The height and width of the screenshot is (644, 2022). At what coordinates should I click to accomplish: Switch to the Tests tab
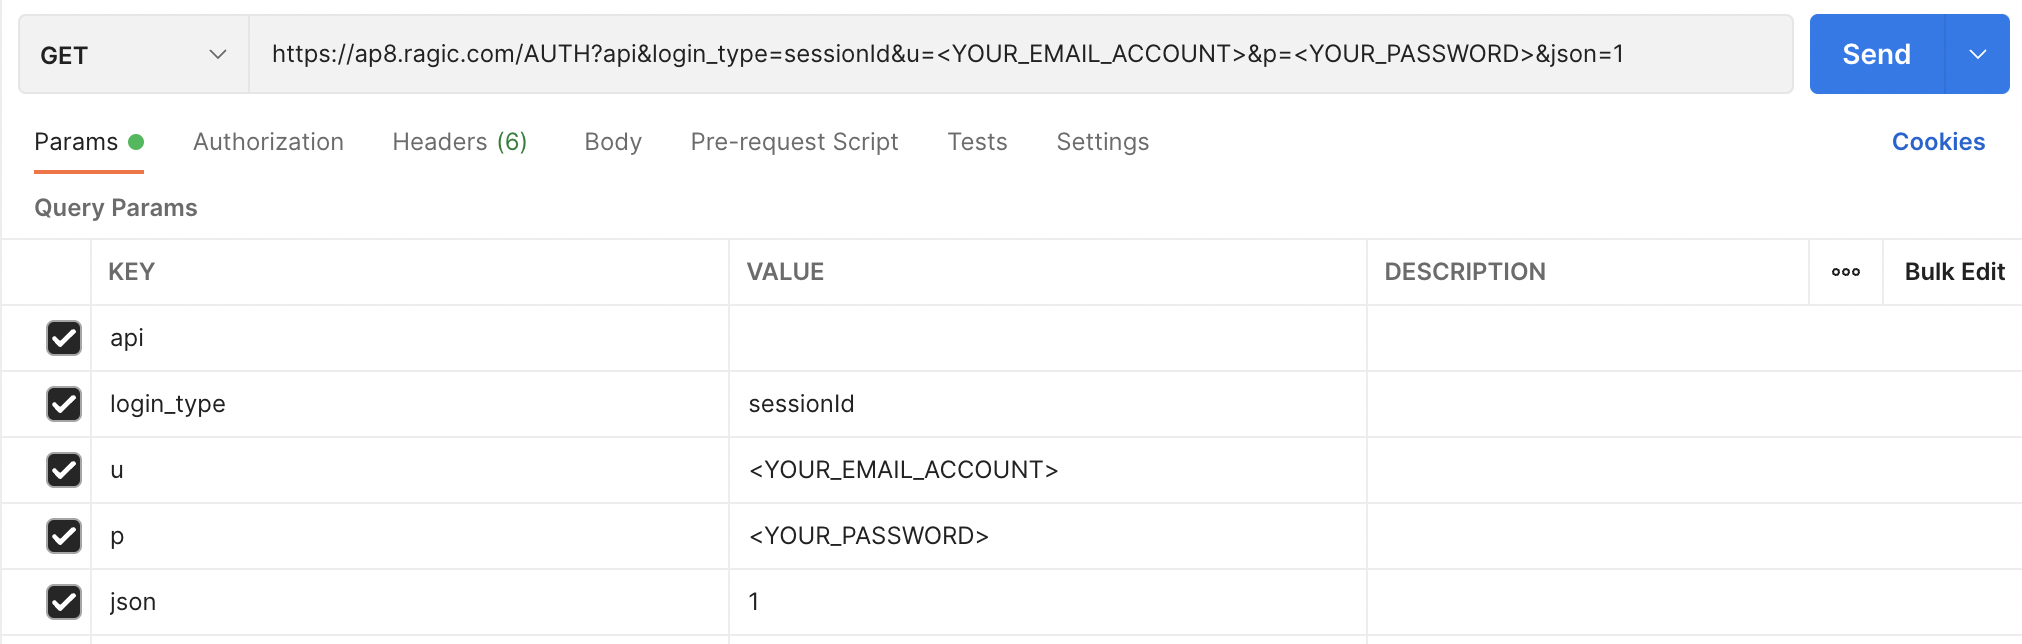(x=977, y=141)
